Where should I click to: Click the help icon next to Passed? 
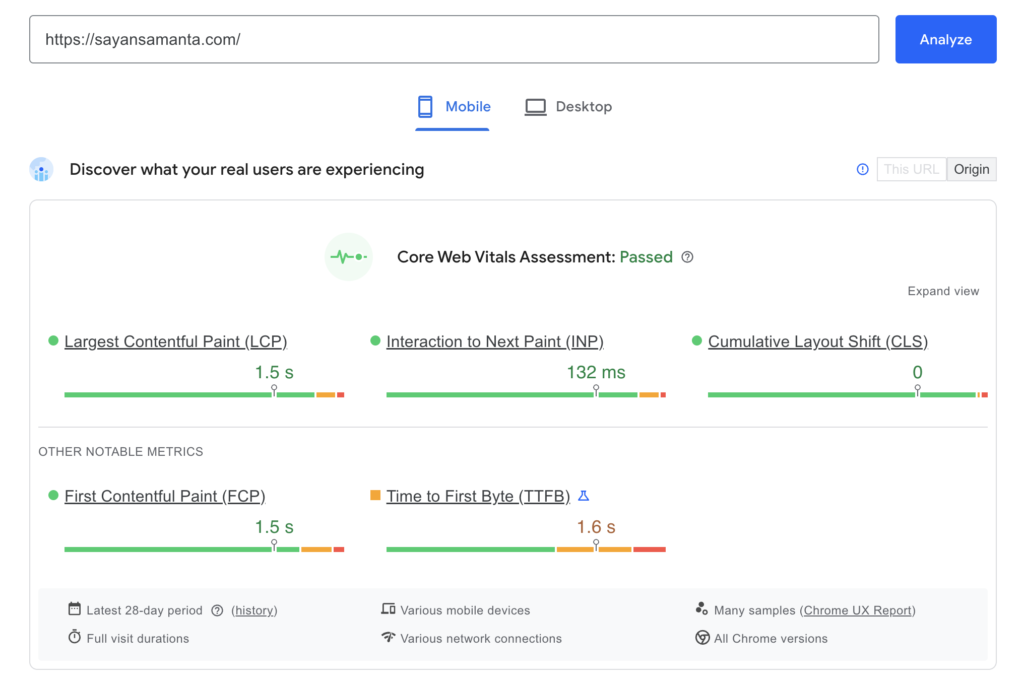click(687, 257)
